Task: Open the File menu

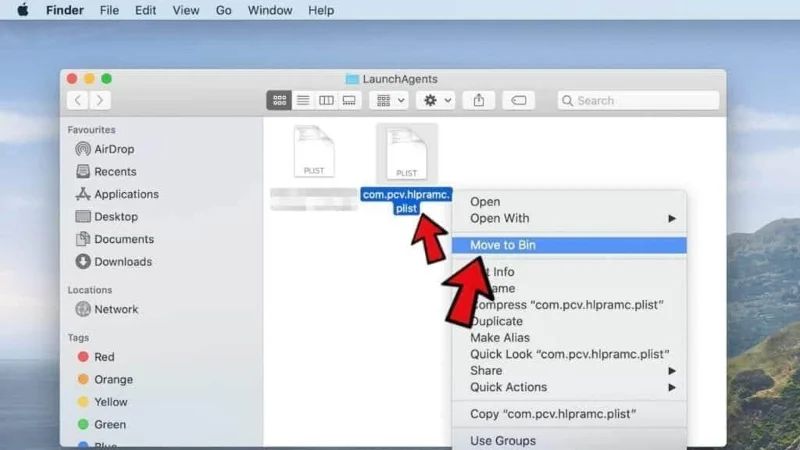Action: coord(109,10)
